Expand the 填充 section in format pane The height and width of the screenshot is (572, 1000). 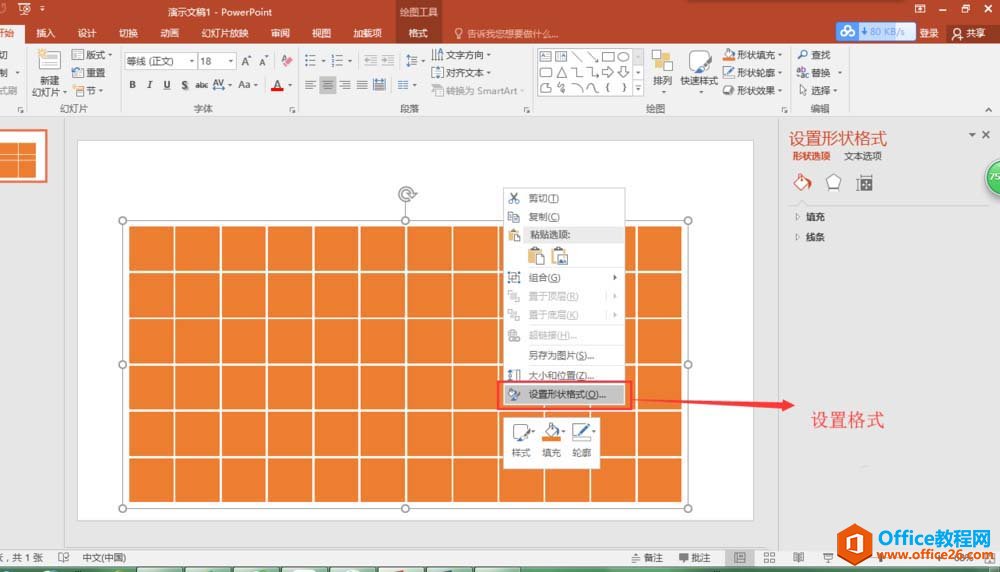point(814,217)
